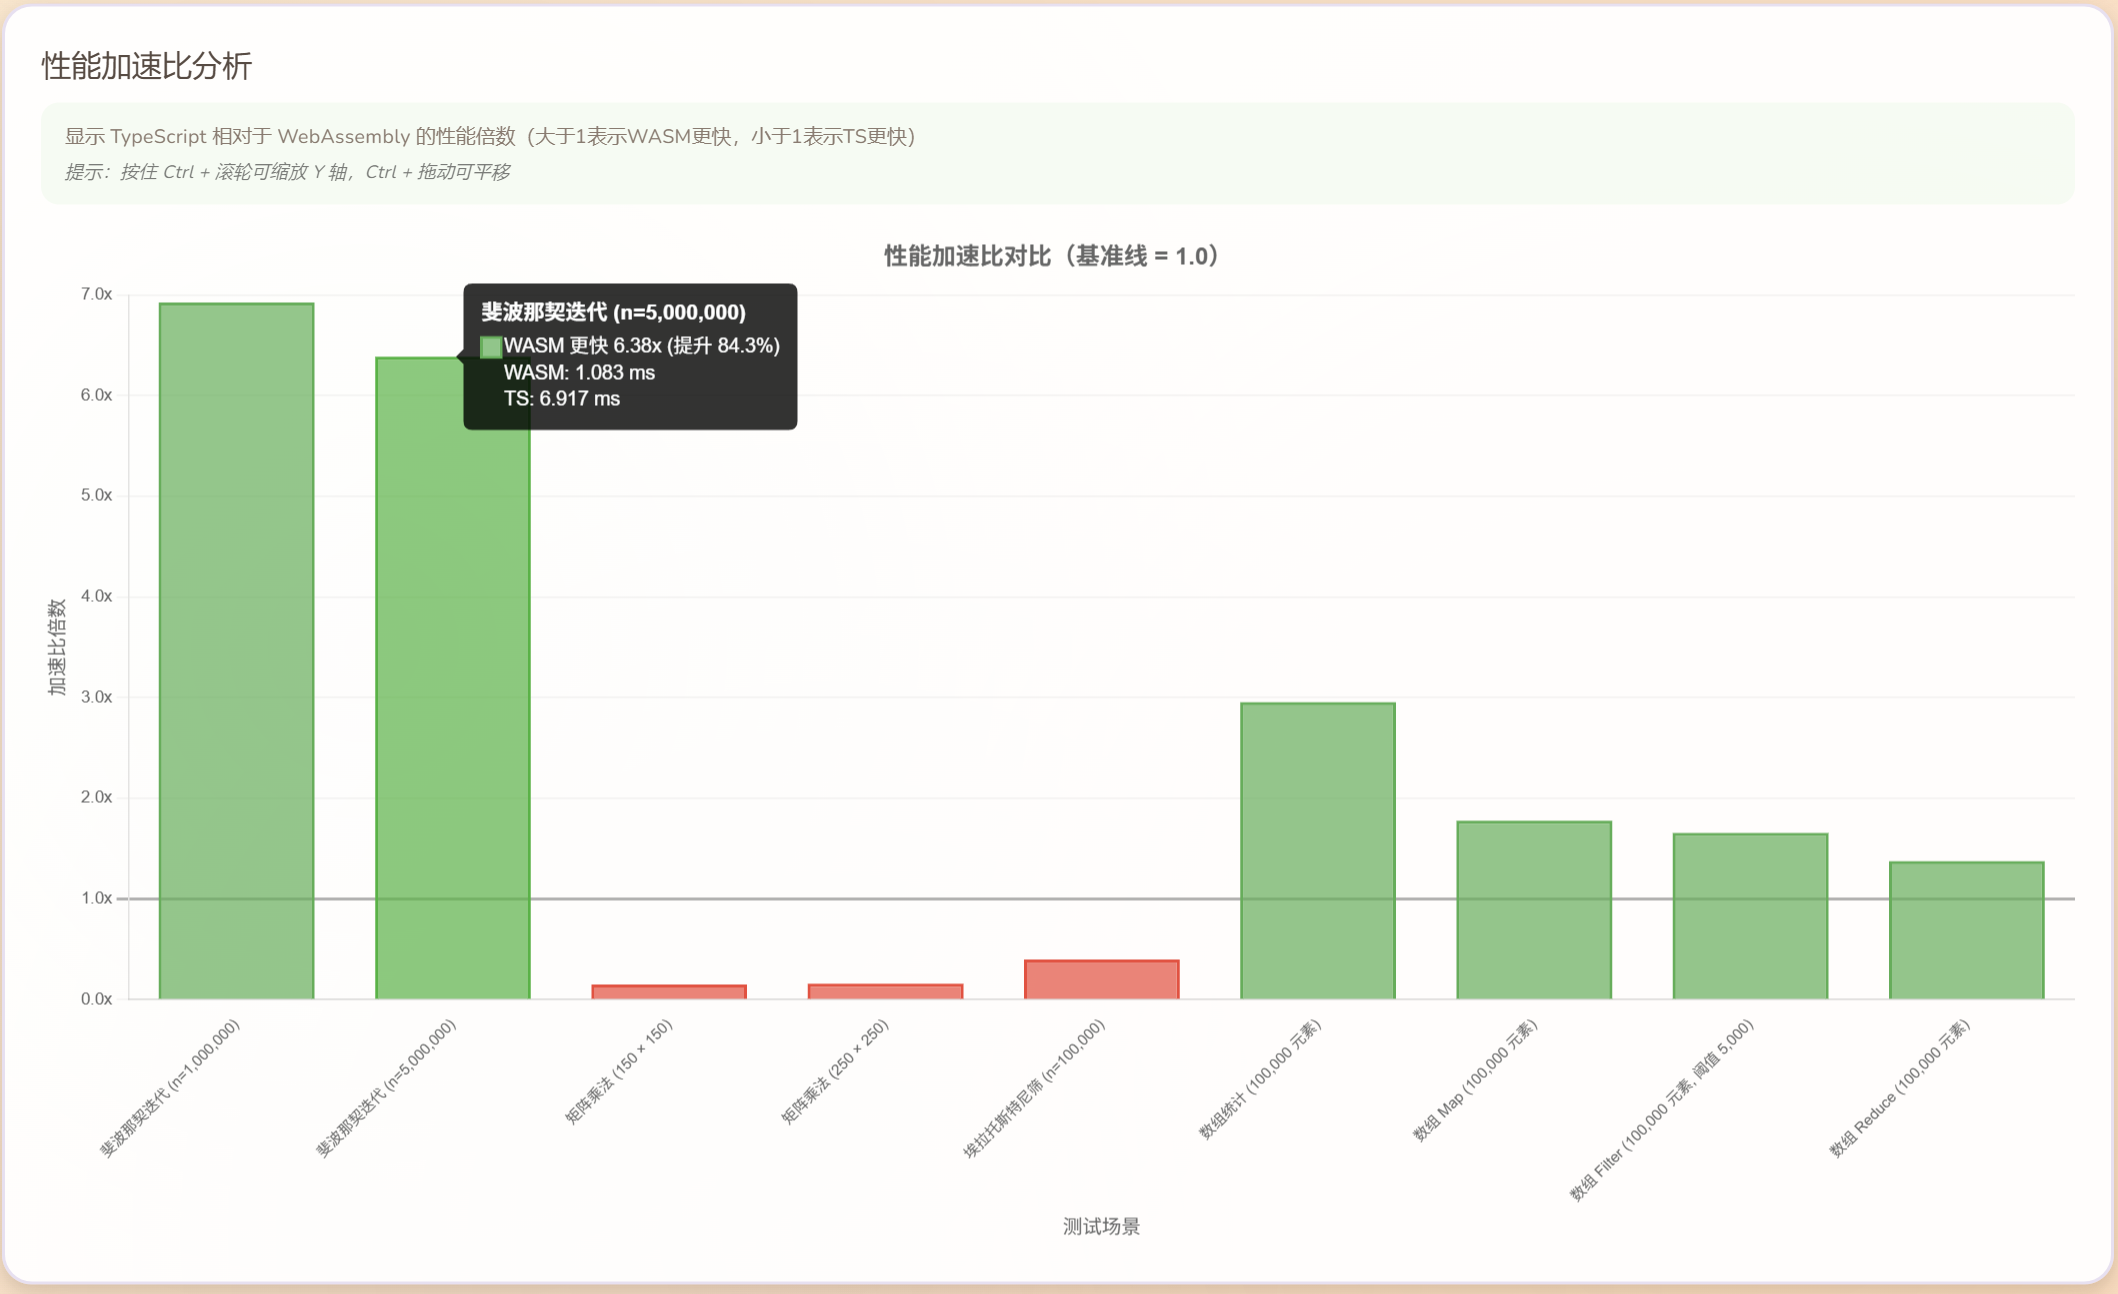This screenshot has height=1294, width=2118.
Task: Click the red Eratosthenes sieve bar
Action: click(x=1101, y=979)
